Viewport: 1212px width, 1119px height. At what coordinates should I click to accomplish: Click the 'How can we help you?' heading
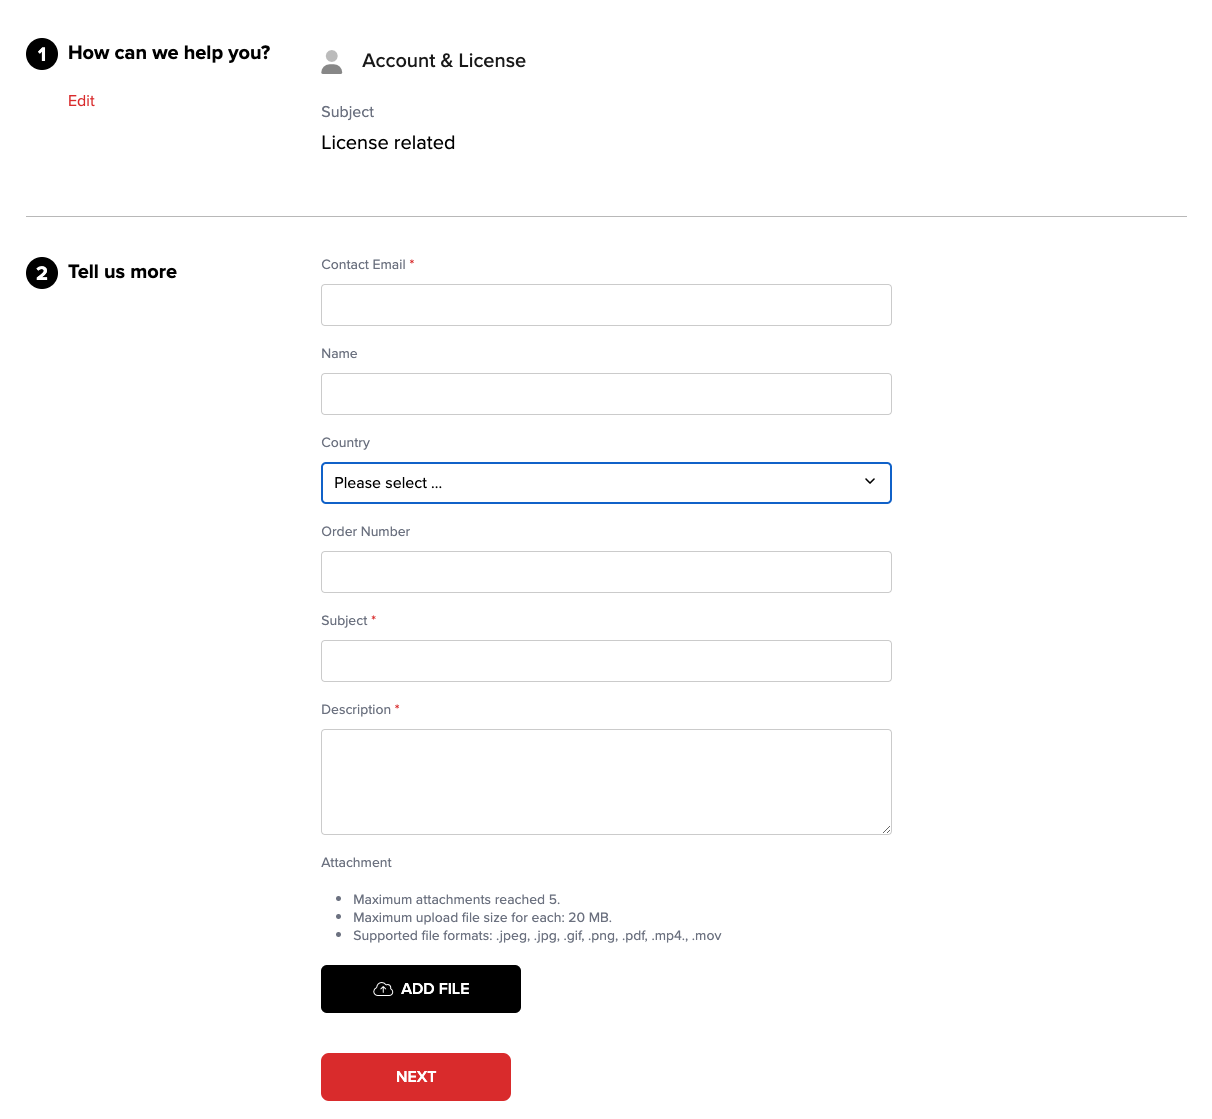169,53
